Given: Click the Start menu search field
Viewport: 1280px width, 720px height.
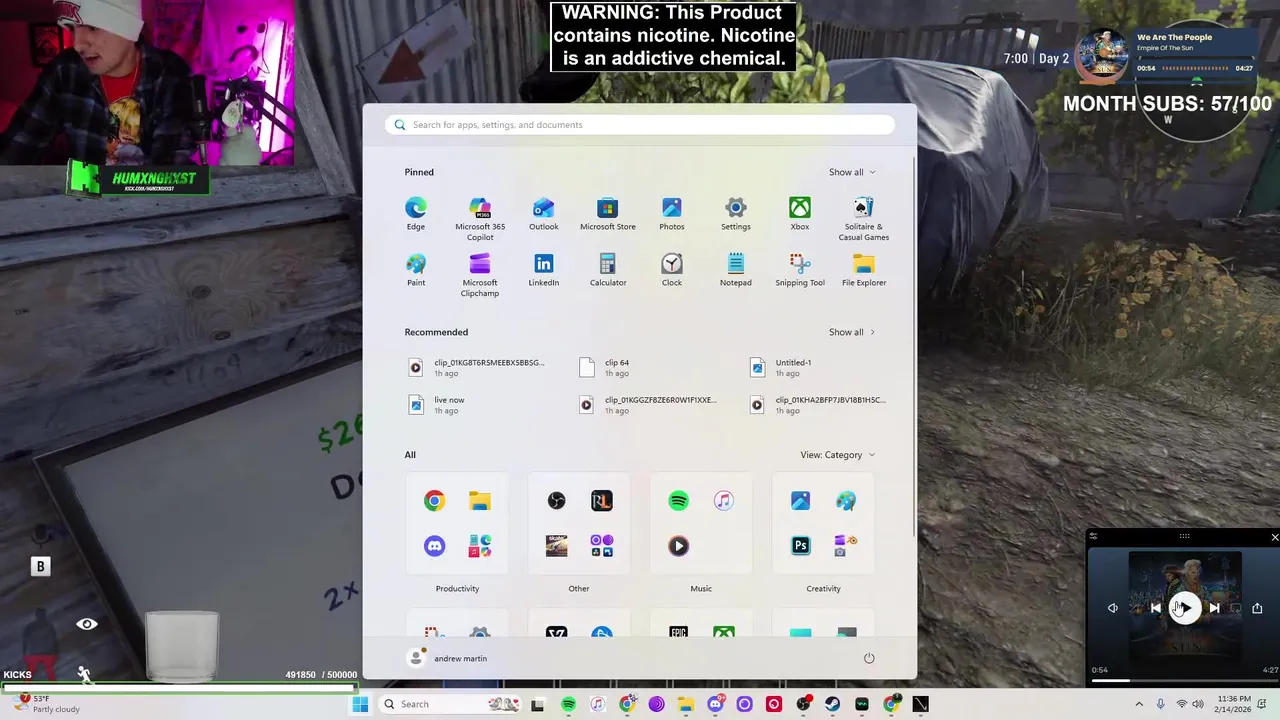Looking at the screenshot, I should pos(640,125).
